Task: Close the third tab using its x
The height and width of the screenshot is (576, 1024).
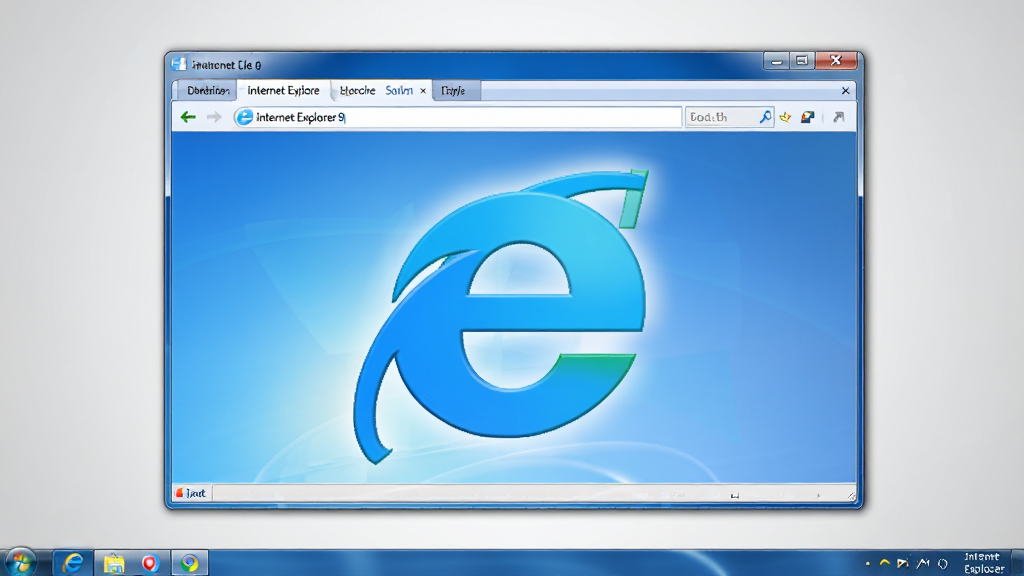Action: 423,91
